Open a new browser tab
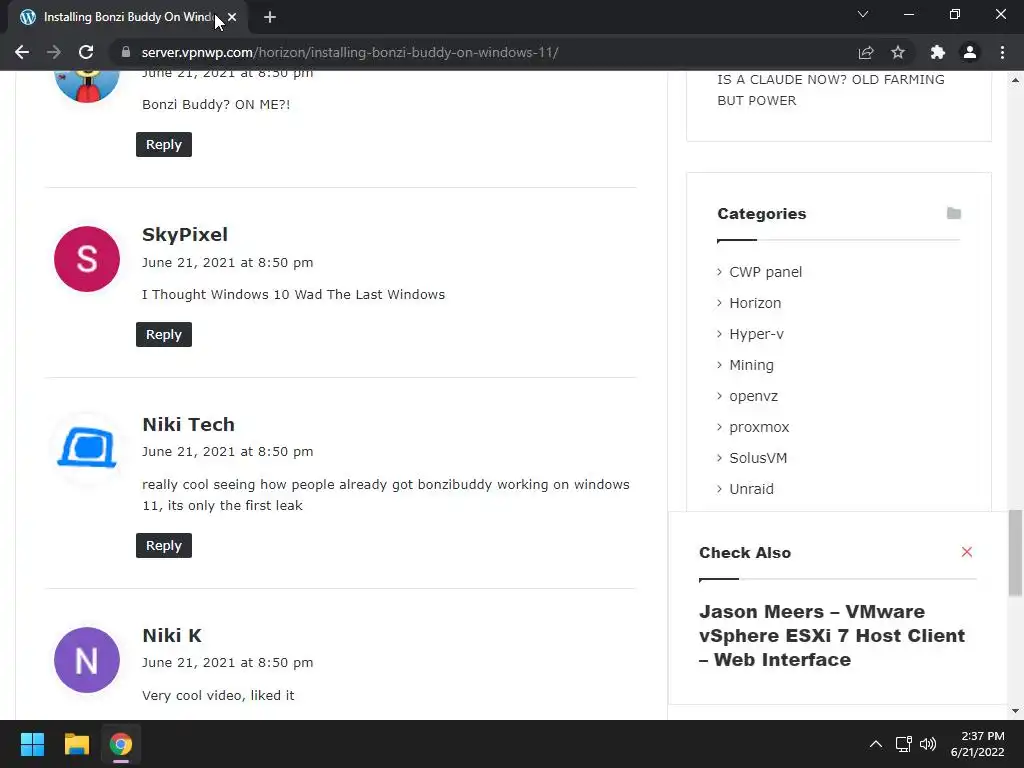The height and width of the screenshot is (768, 1024). (x=270, y=17)
